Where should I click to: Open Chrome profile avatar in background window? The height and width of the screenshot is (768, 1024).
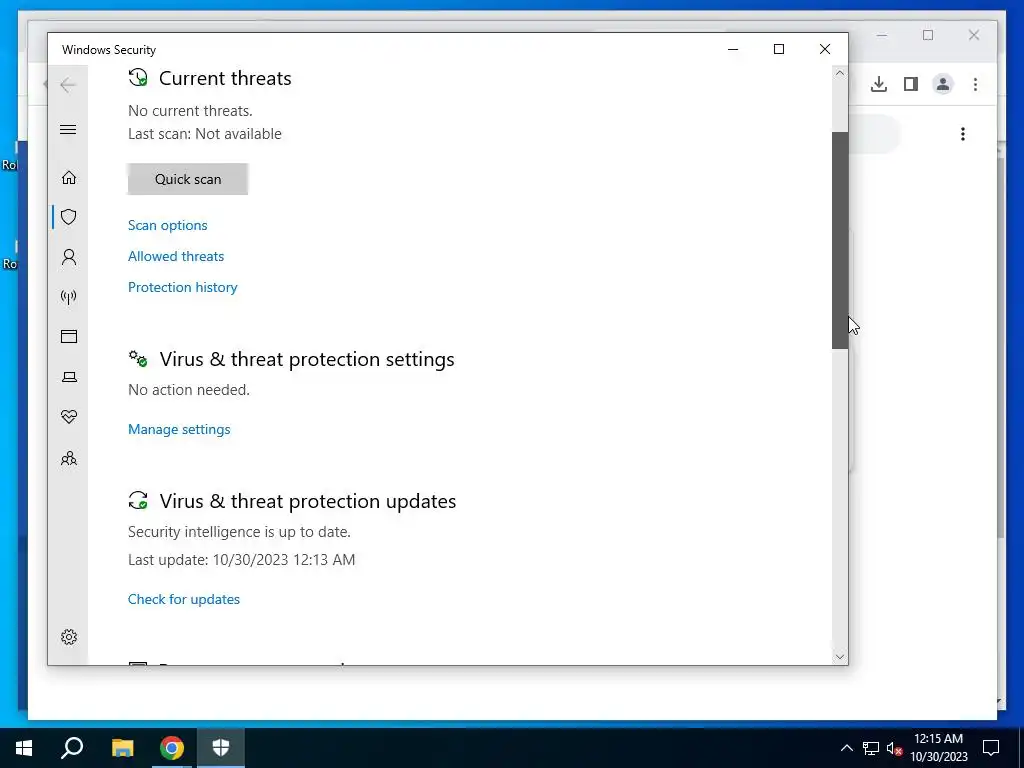[x=943, y=84]
